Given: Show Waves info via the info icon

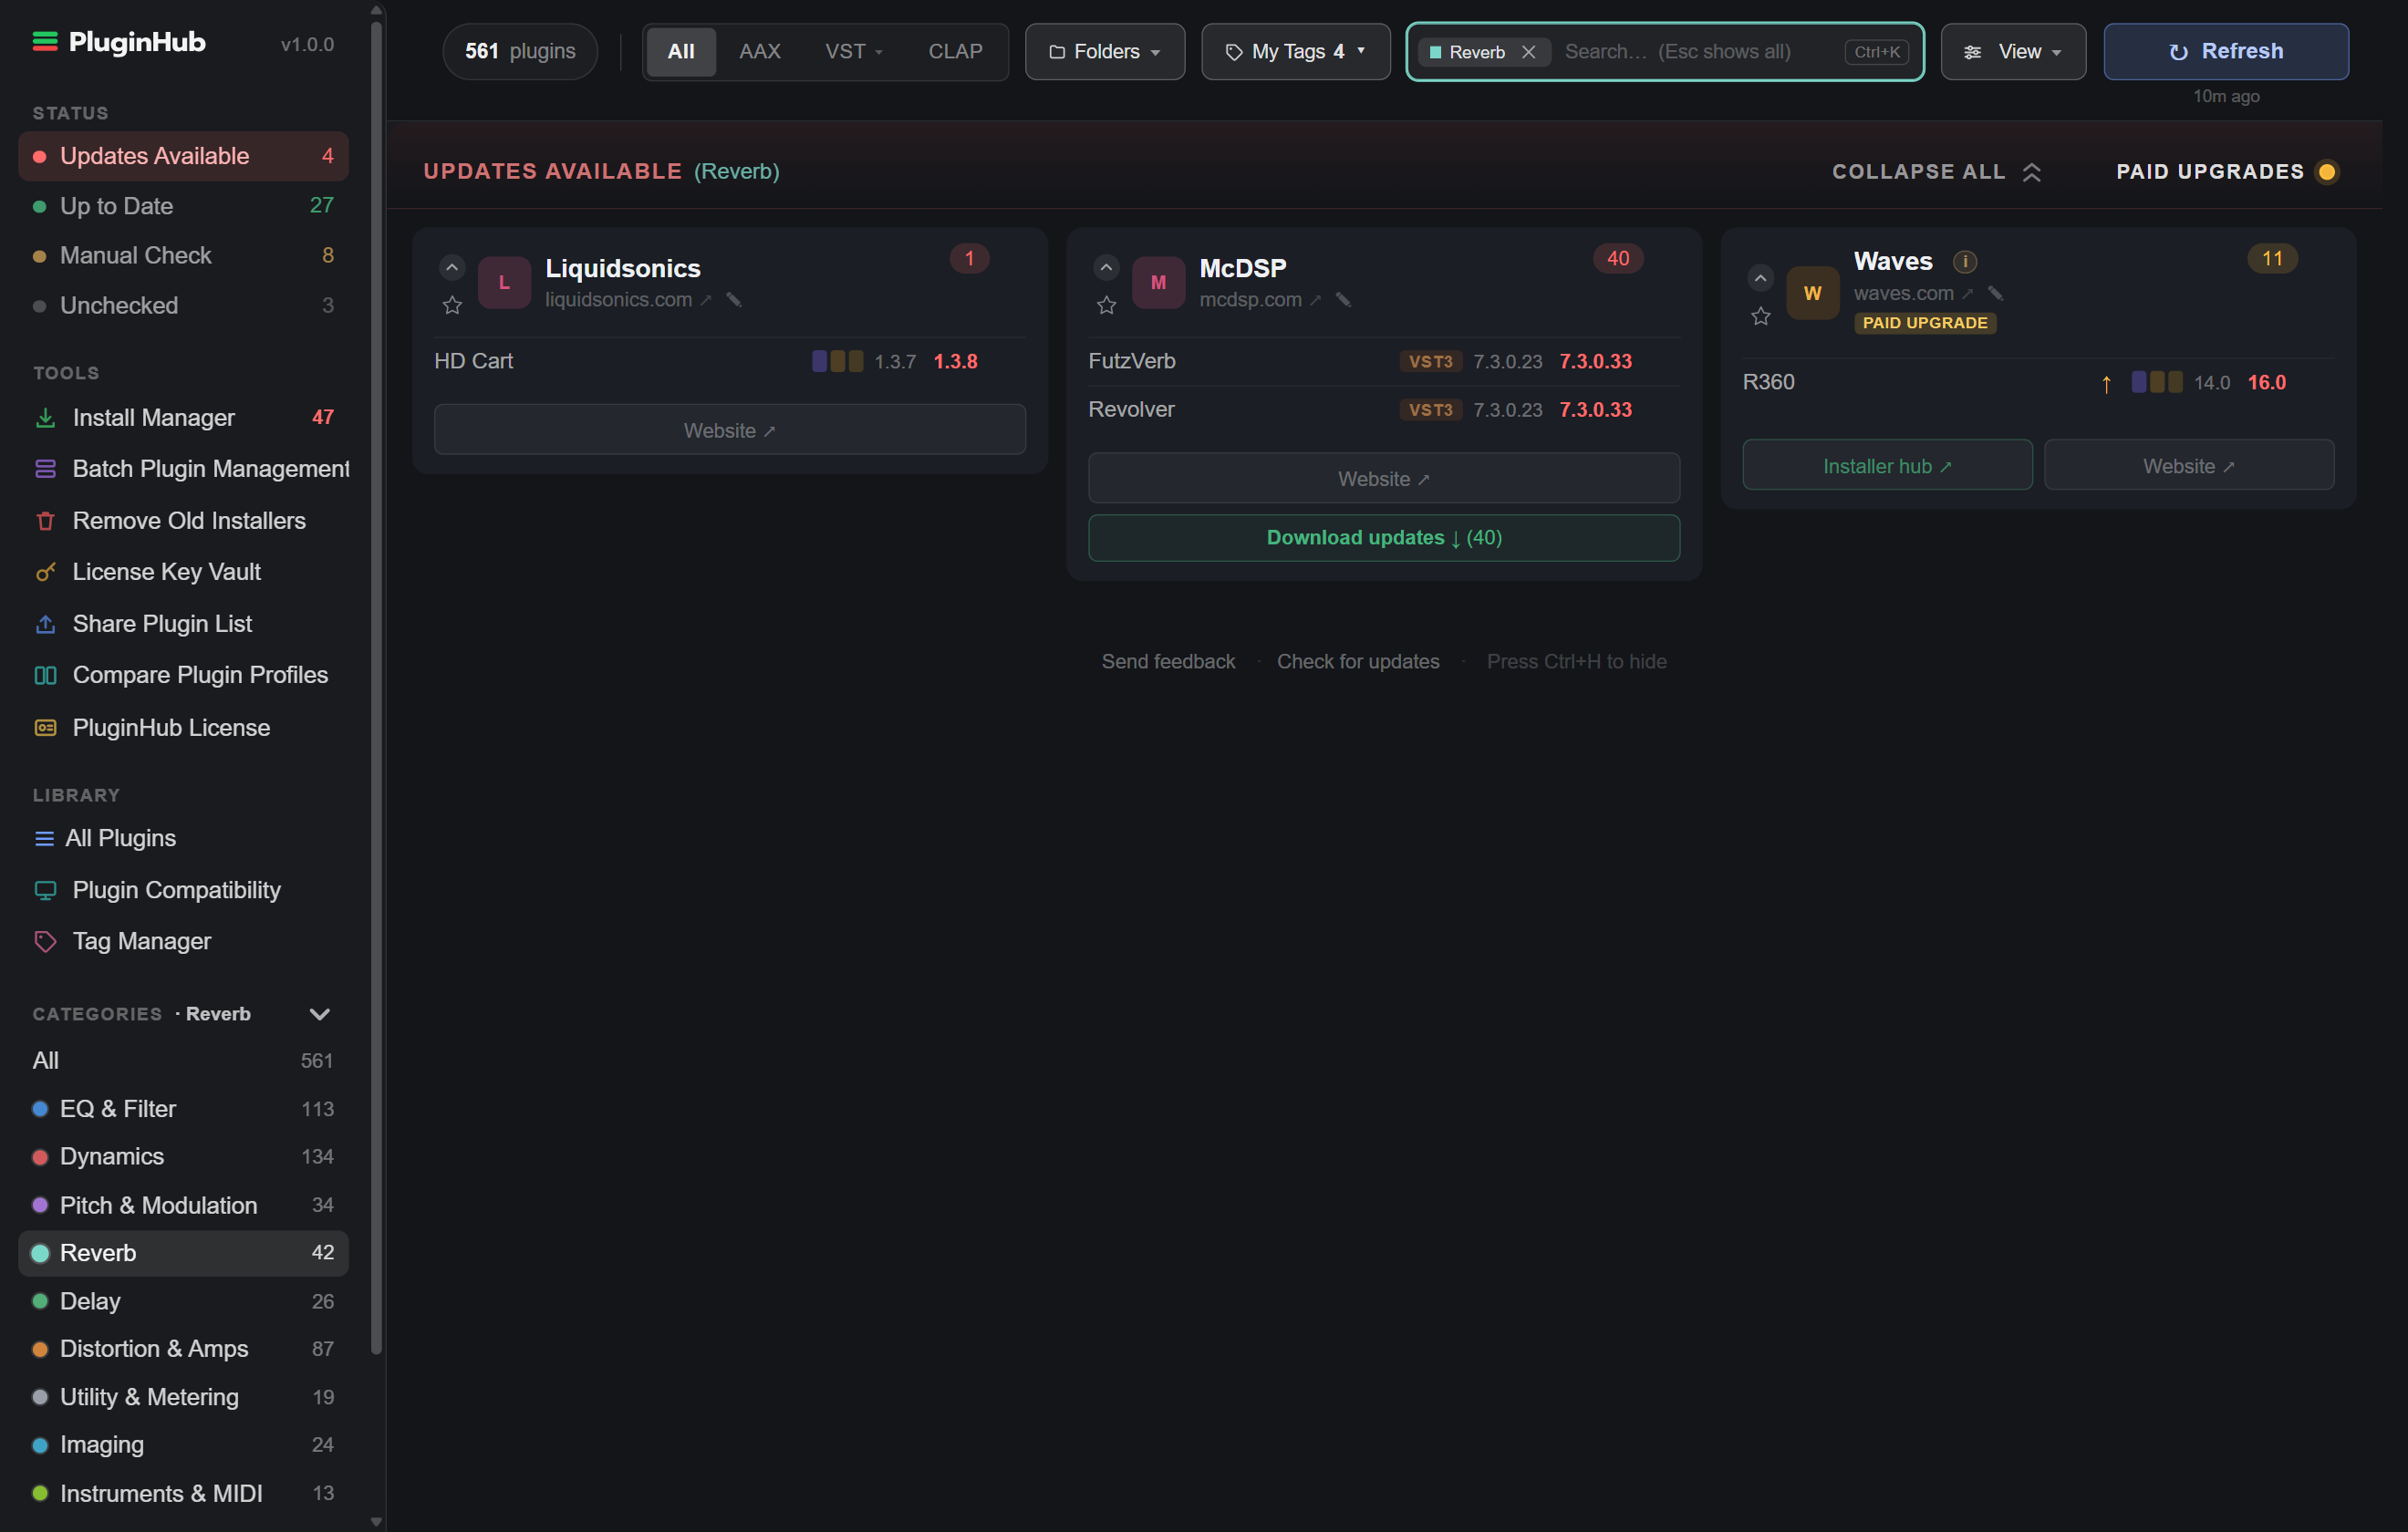Looking at the screenshot, I should (x=1965, y=261).
